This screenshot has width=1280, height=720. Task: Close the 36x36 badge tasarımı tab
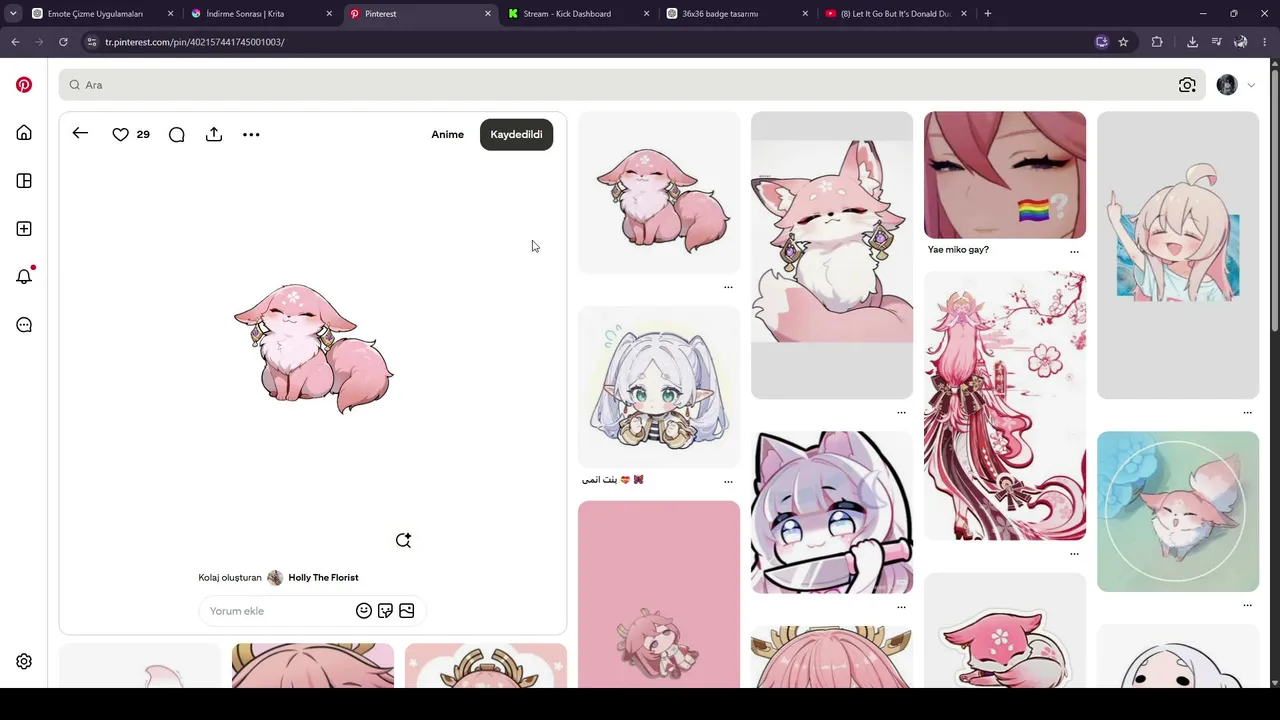(x=805, y=14)
